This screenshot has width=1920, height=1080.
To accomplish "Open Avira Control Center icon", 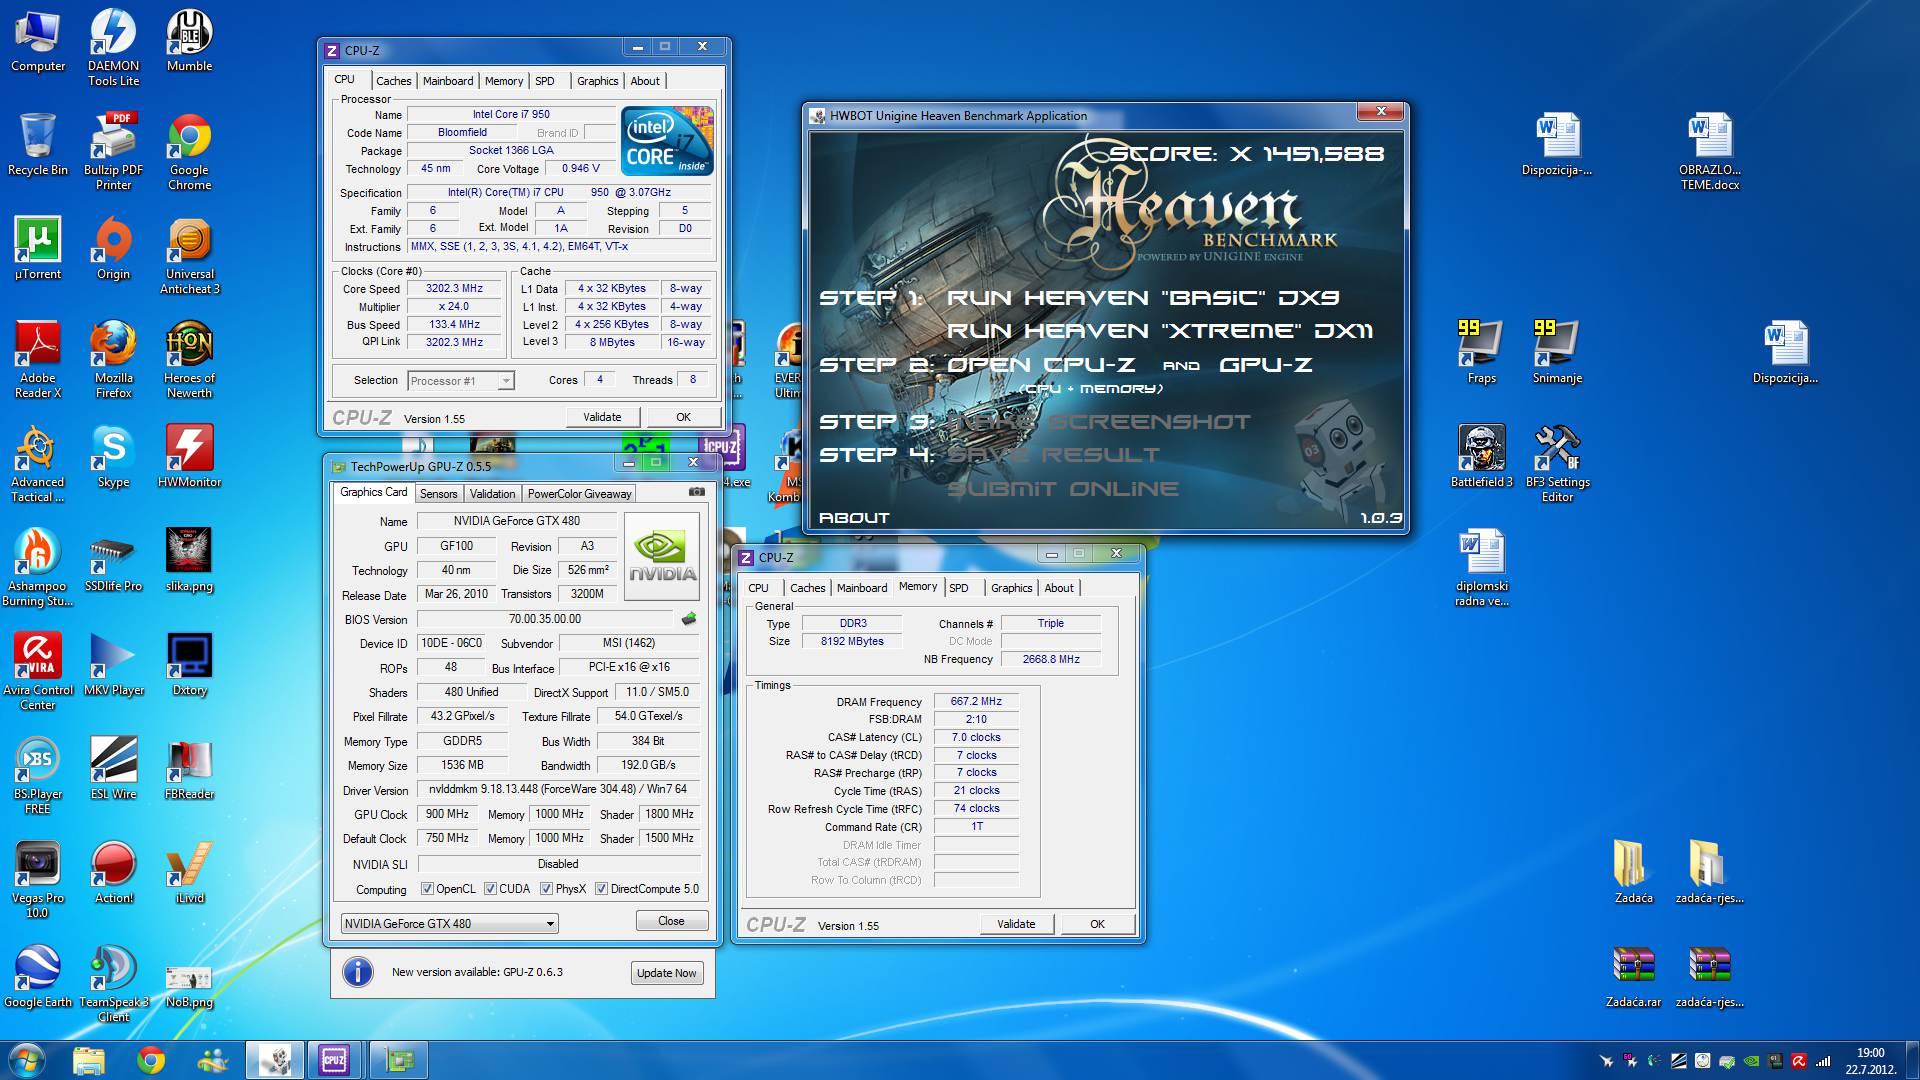I will coord(37,671).
